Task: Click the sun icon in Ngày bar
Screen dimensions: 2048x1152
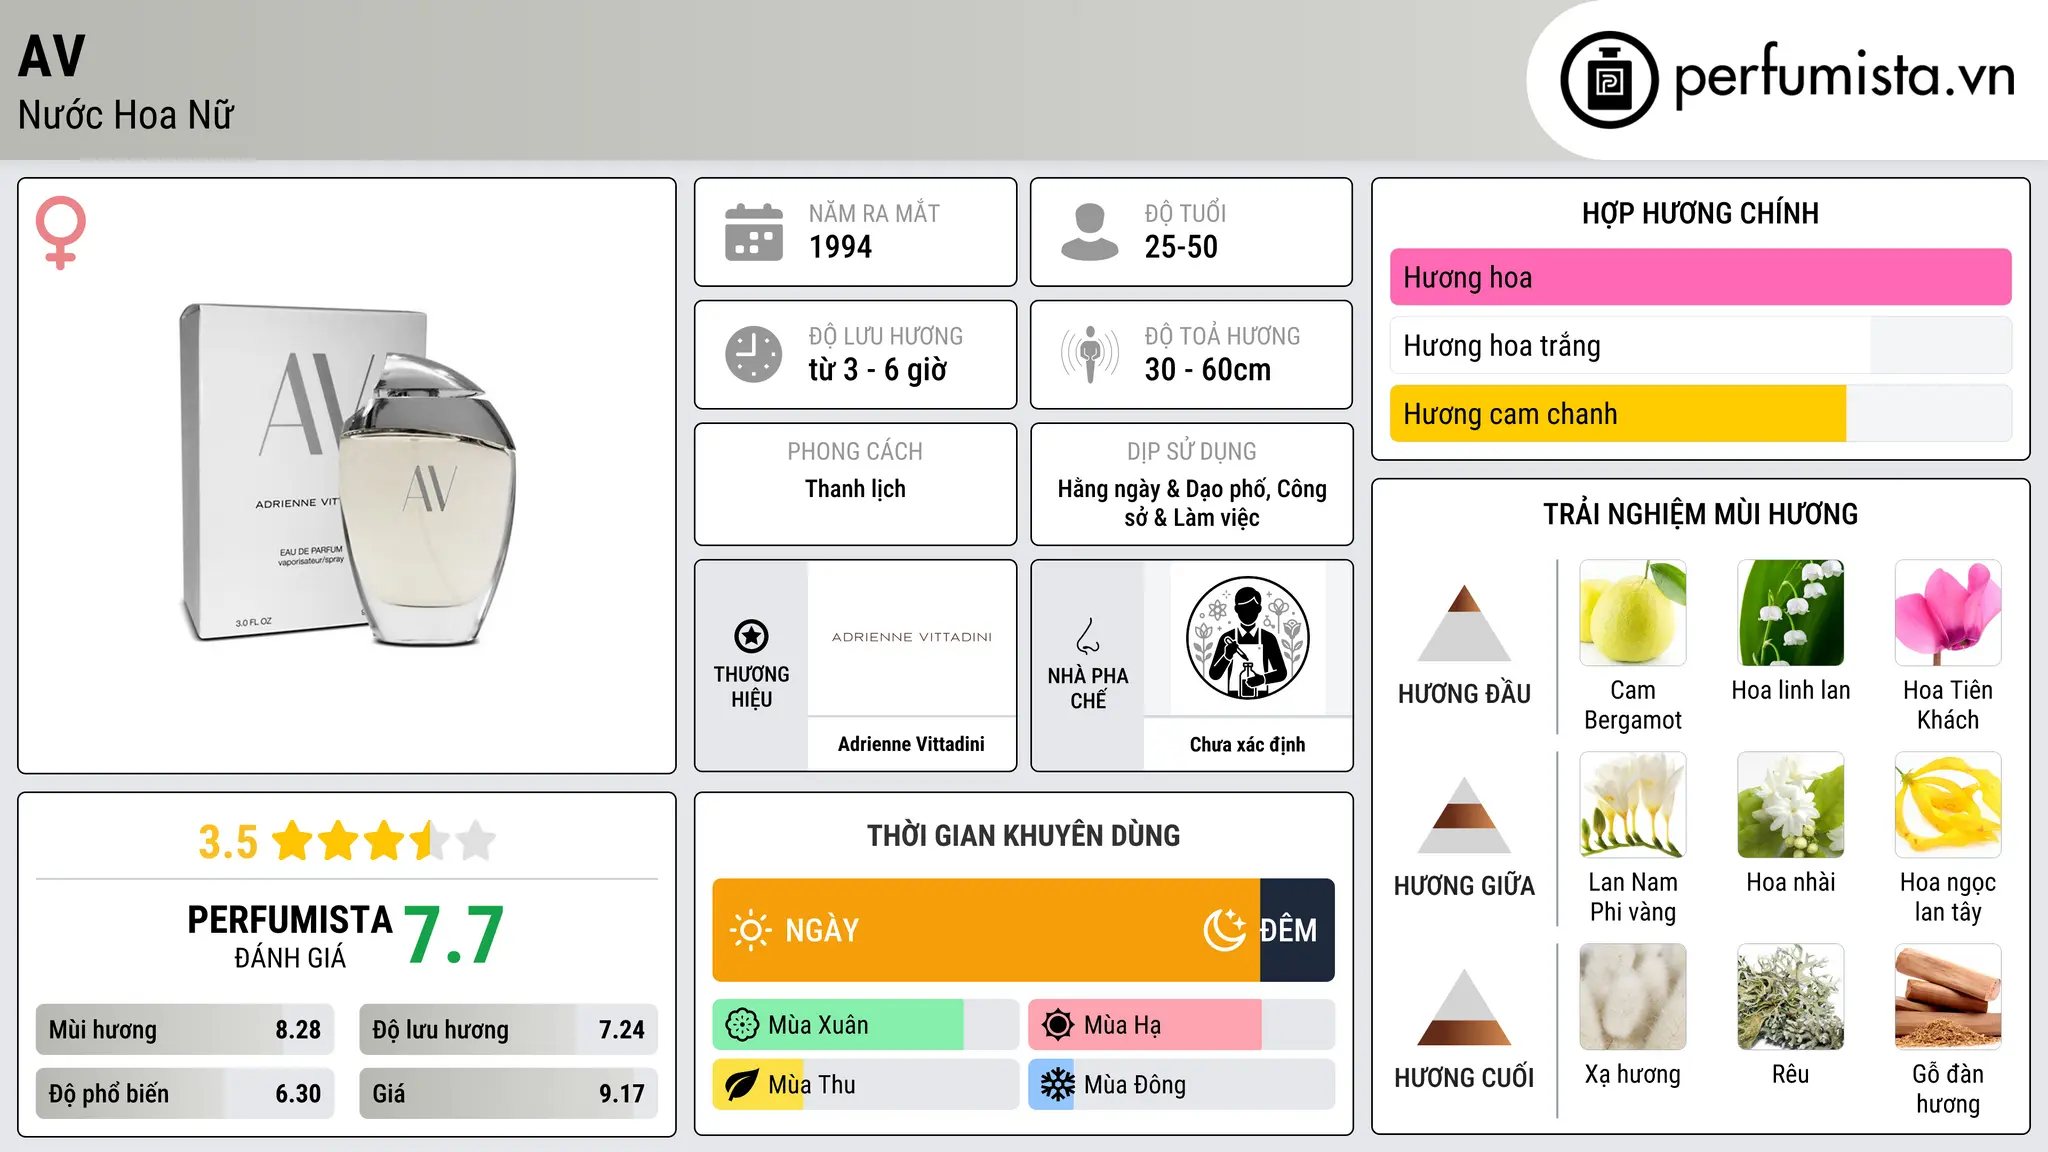Action: 751,930
